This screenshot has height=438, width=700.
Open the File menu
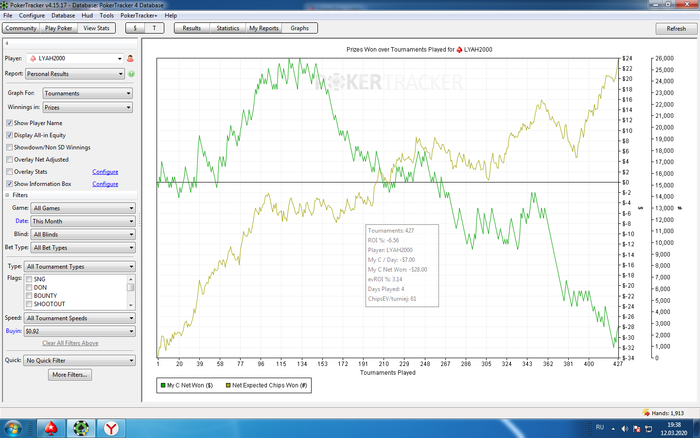8,15
